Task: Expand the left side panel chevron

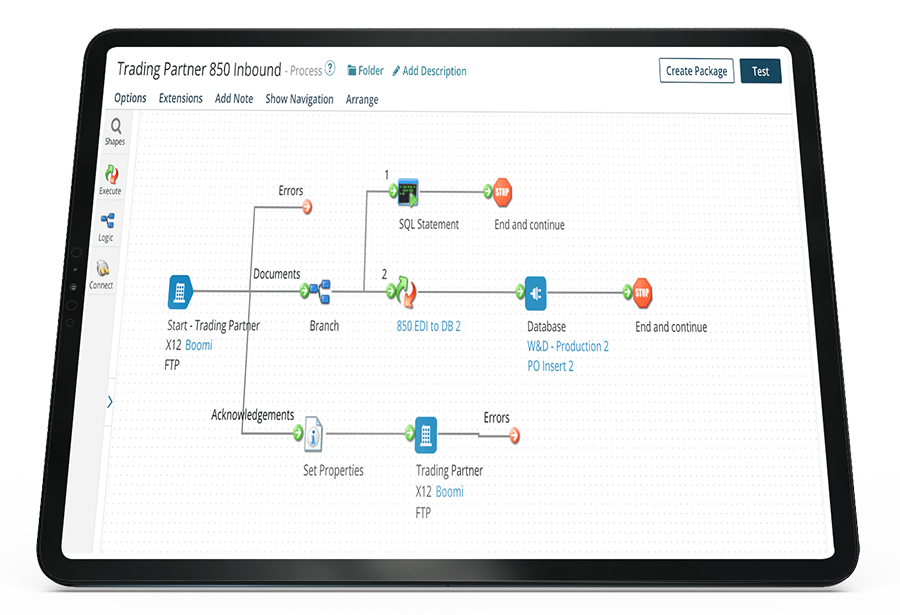Action: 109,401
